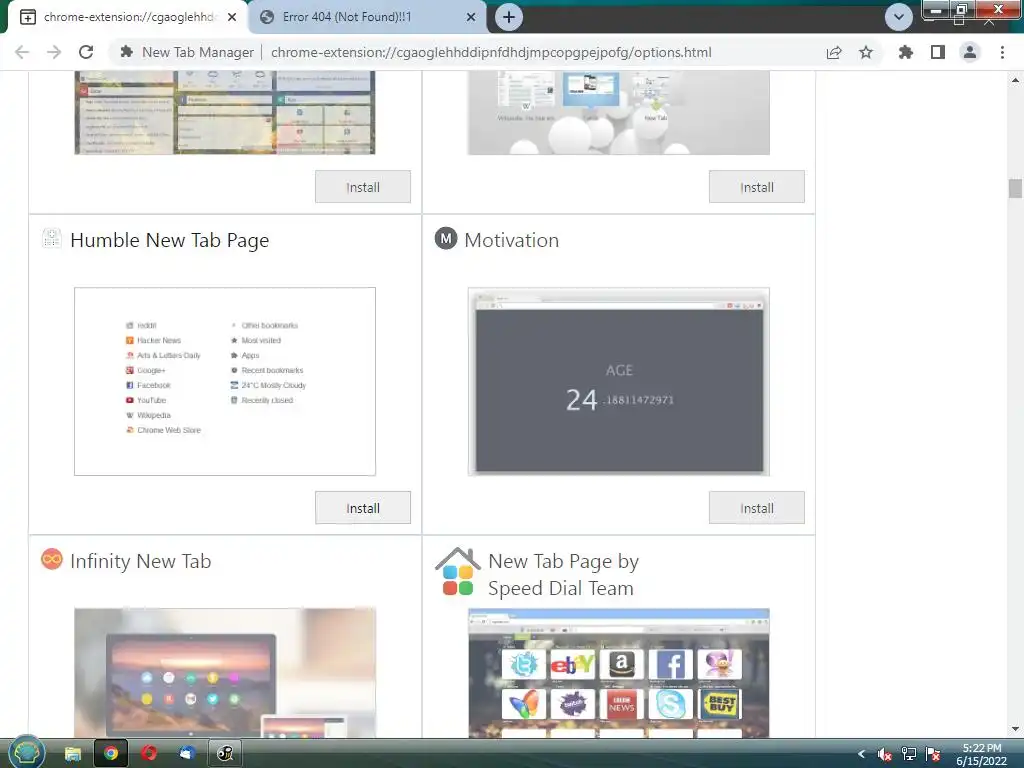Click the Humble New Tab Page icon
The height and width of the screenshot is (768, 1024).
(52, 238)
